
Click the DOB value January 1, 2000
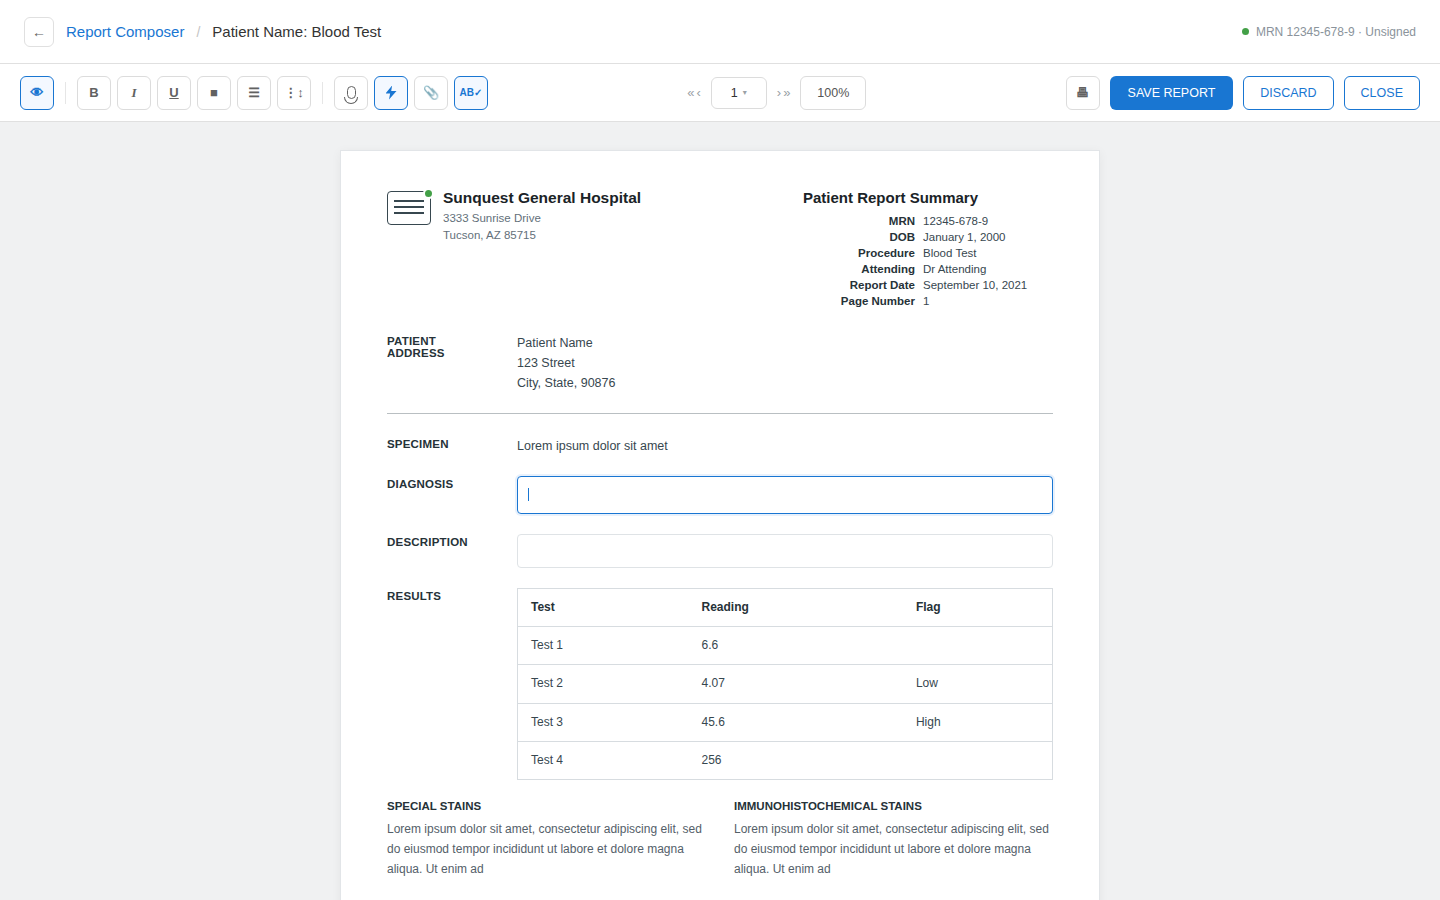tap(964, 237)
